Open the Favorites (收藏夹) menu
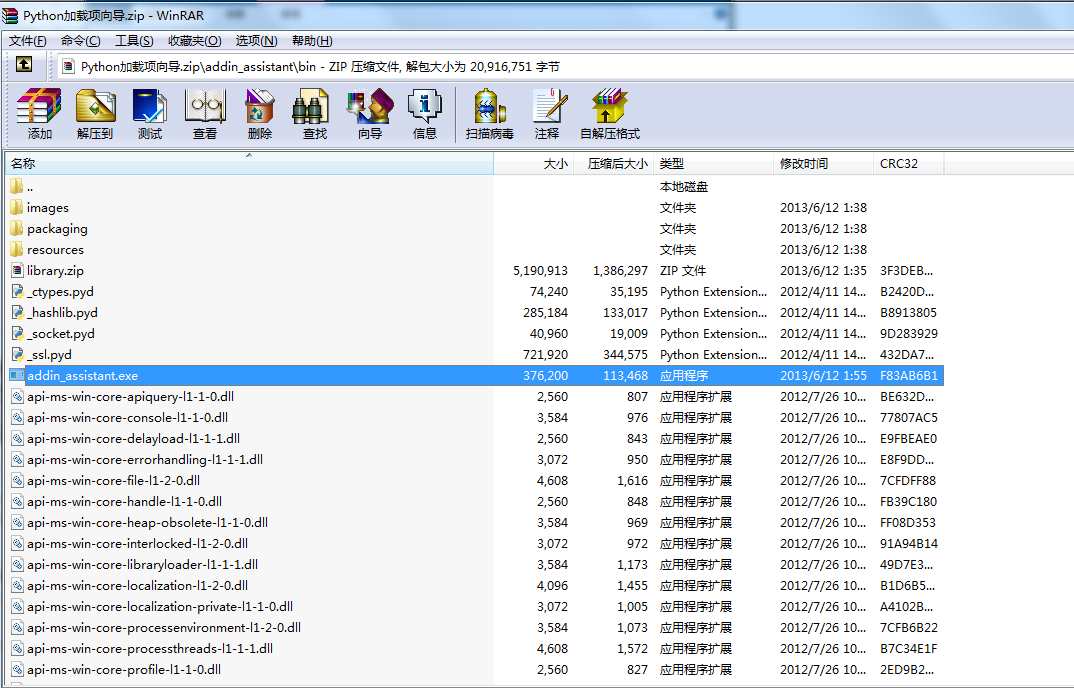1074x688 pixels. pos(195,40)
